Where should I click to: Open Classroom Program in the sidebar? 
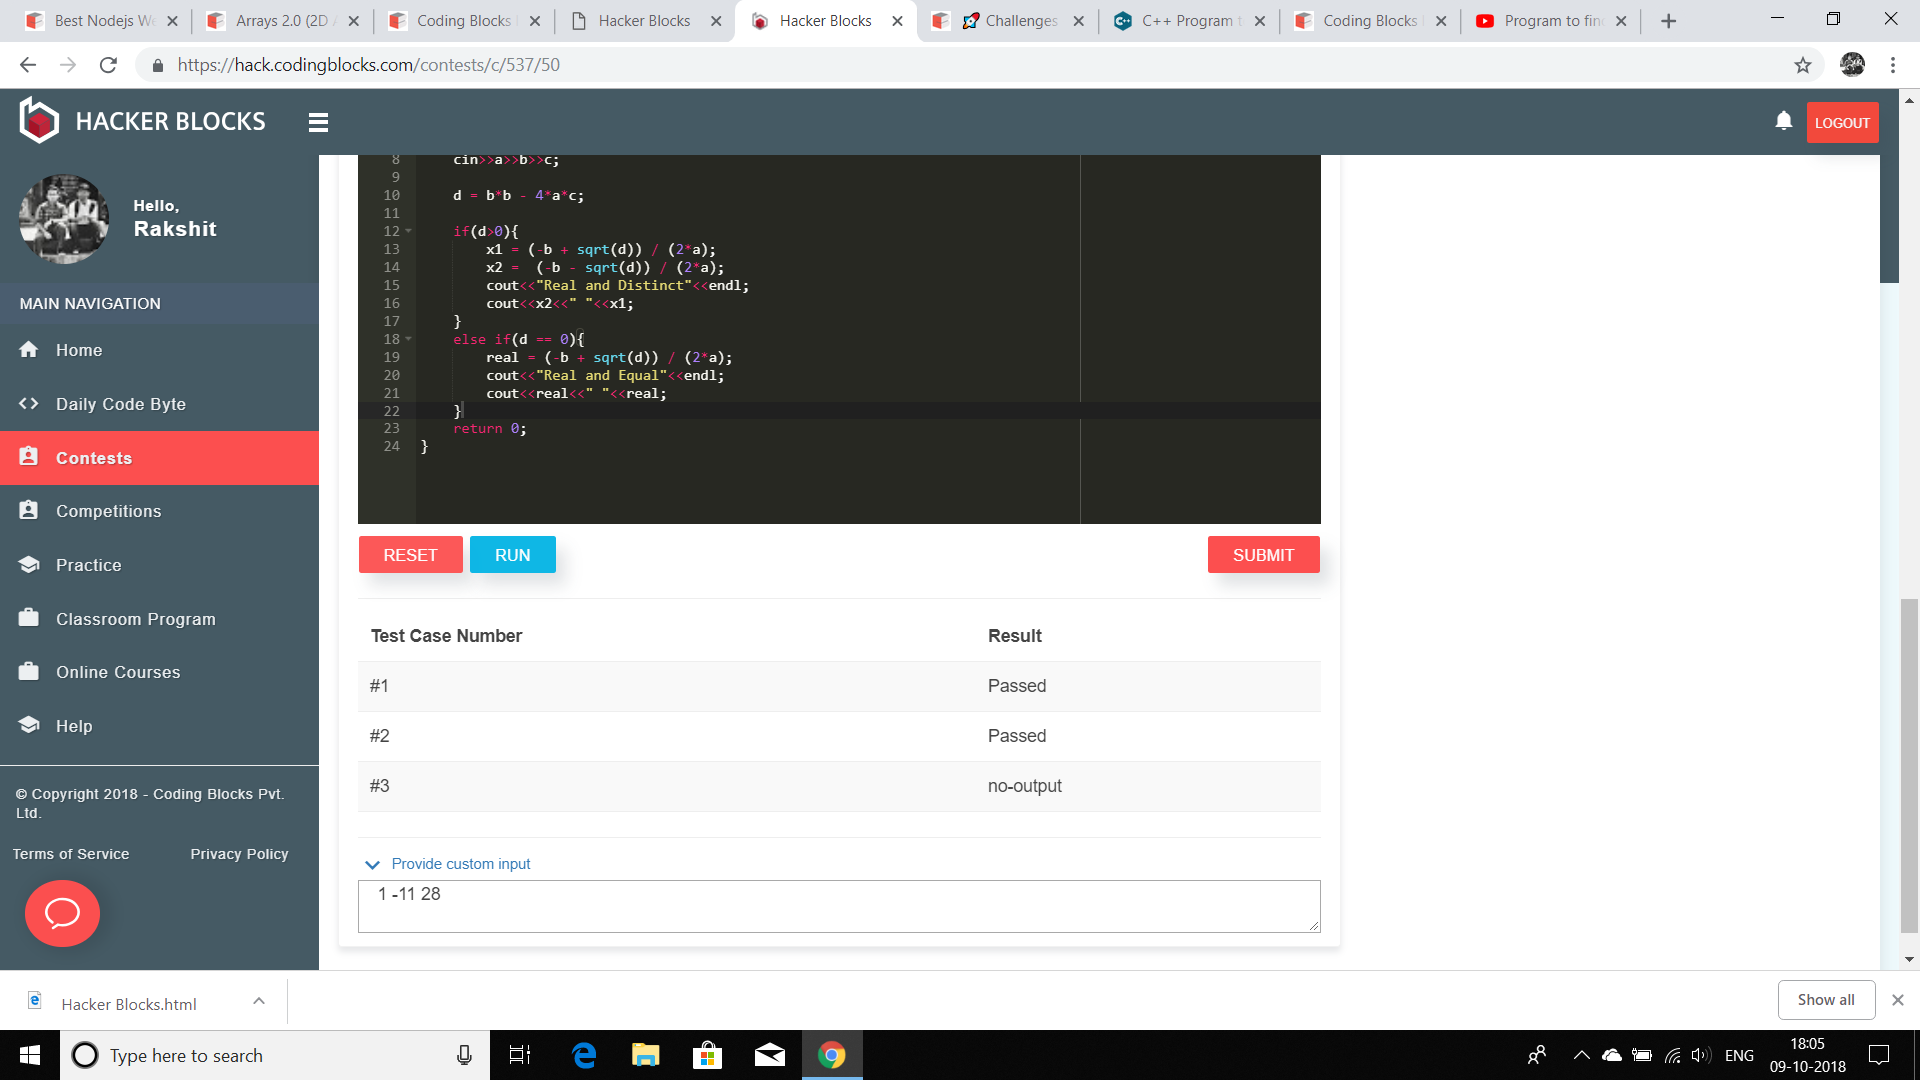[x=159, y=619]
